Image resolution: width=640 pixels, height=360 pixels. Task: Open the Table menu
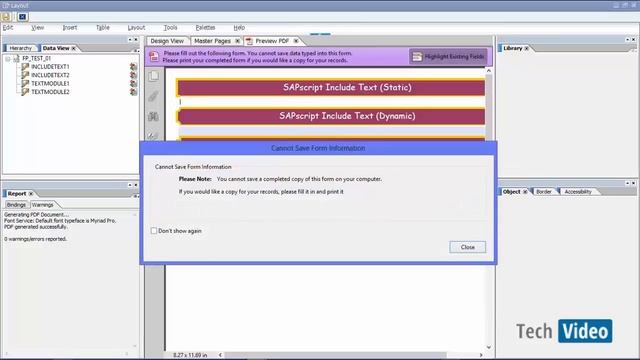coord(103,27)
